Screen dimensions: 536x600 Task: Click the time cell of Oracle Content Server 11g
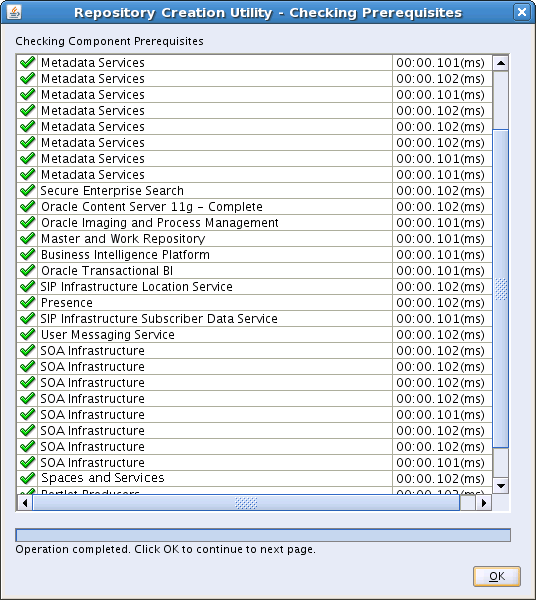click(x=442, y=207)
